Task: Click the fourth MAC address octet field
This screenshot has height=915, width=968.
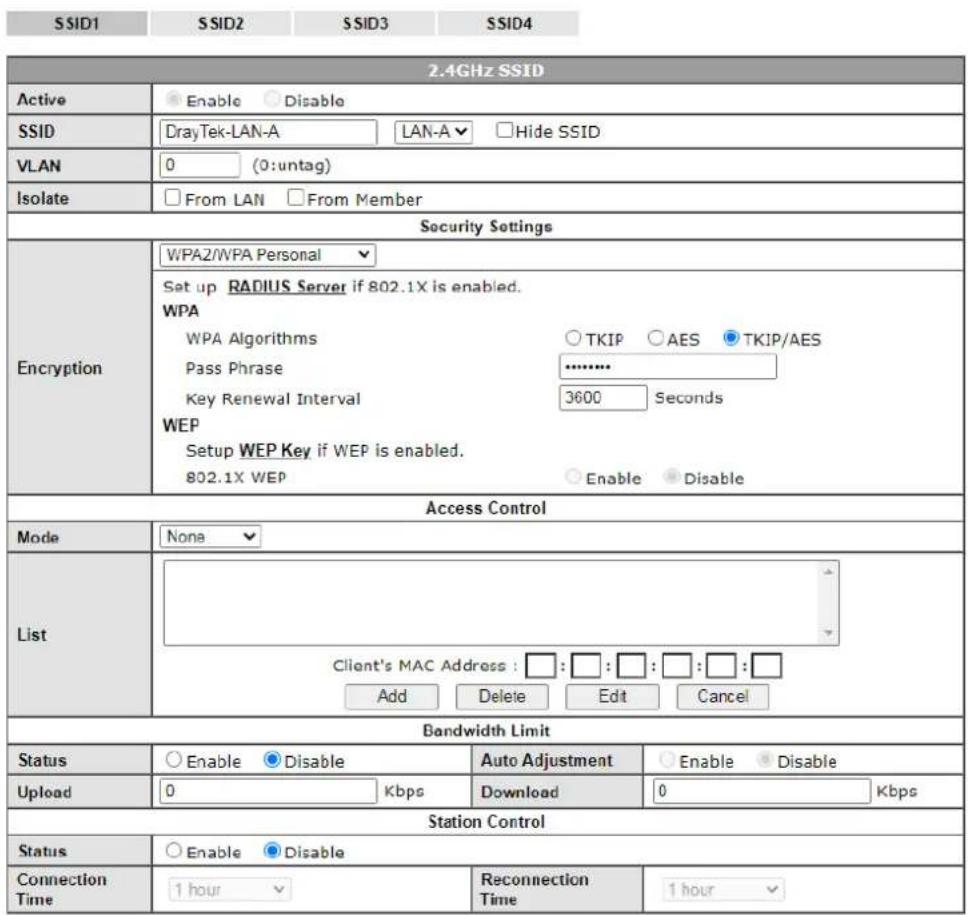Action: [x=677, y=666]
